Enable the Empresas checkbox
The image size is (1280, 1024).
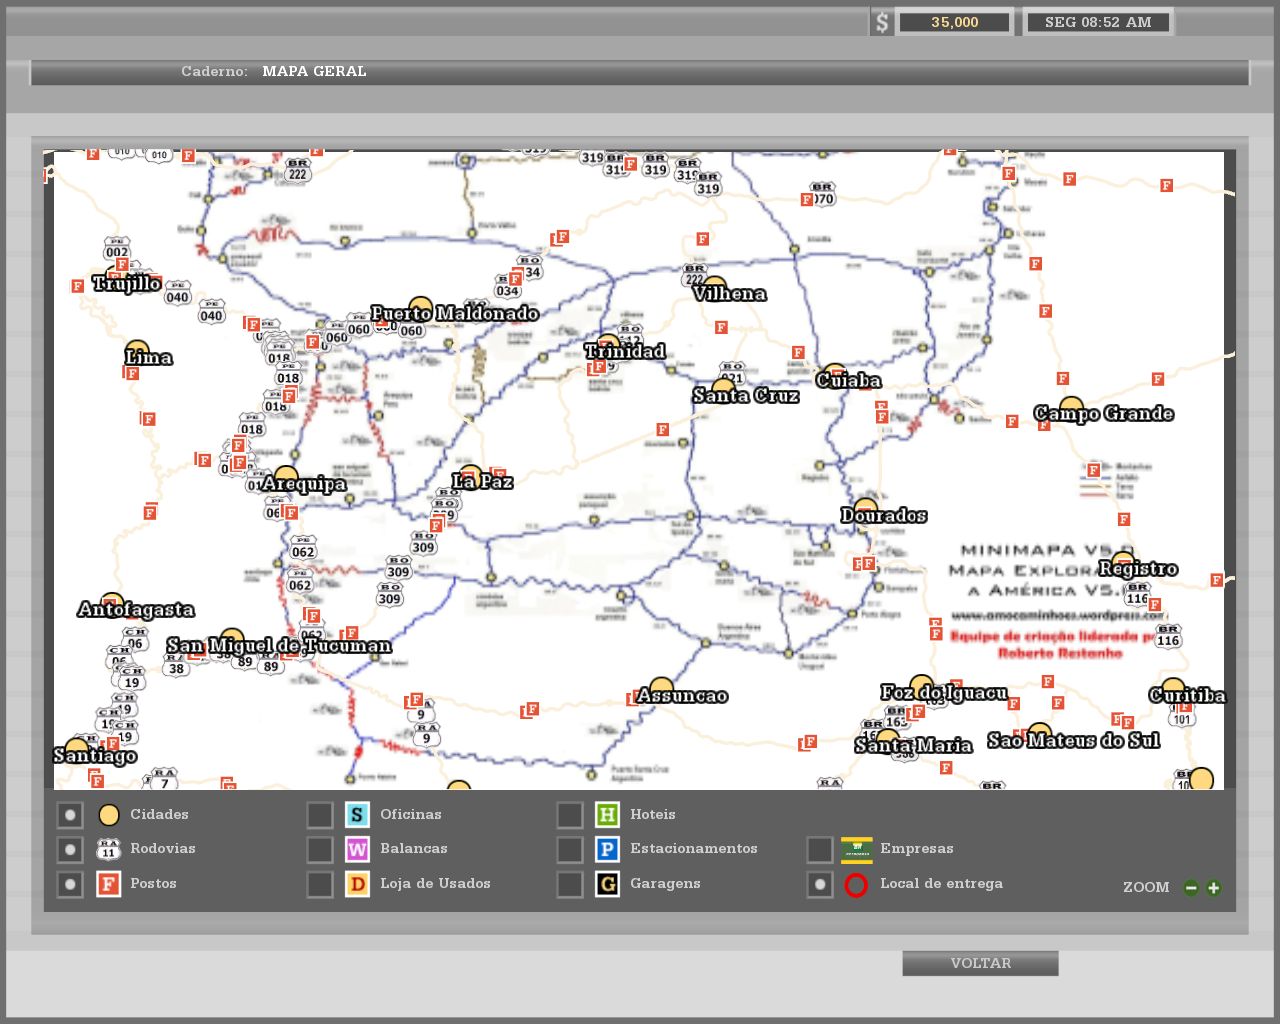tap(820, 850)
